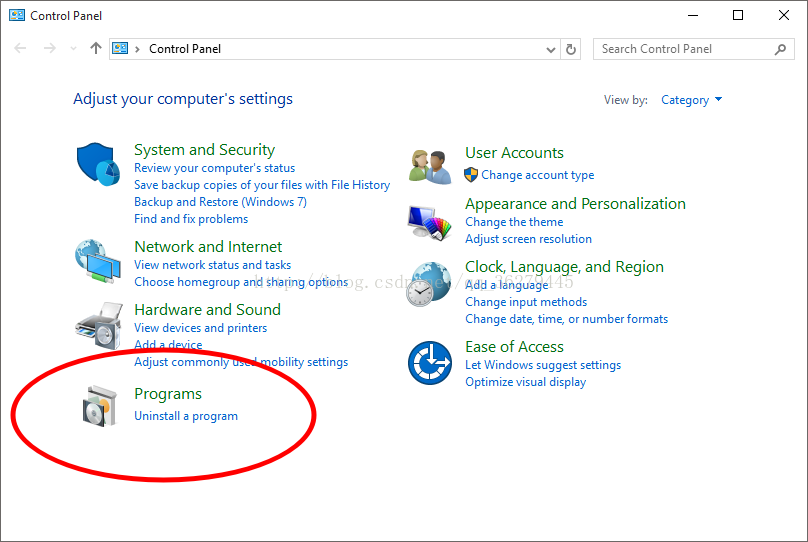808x542 pixels.
Task: Open Clock, Language, and Region globe-clock icon
Action: [x=429, y=284]
